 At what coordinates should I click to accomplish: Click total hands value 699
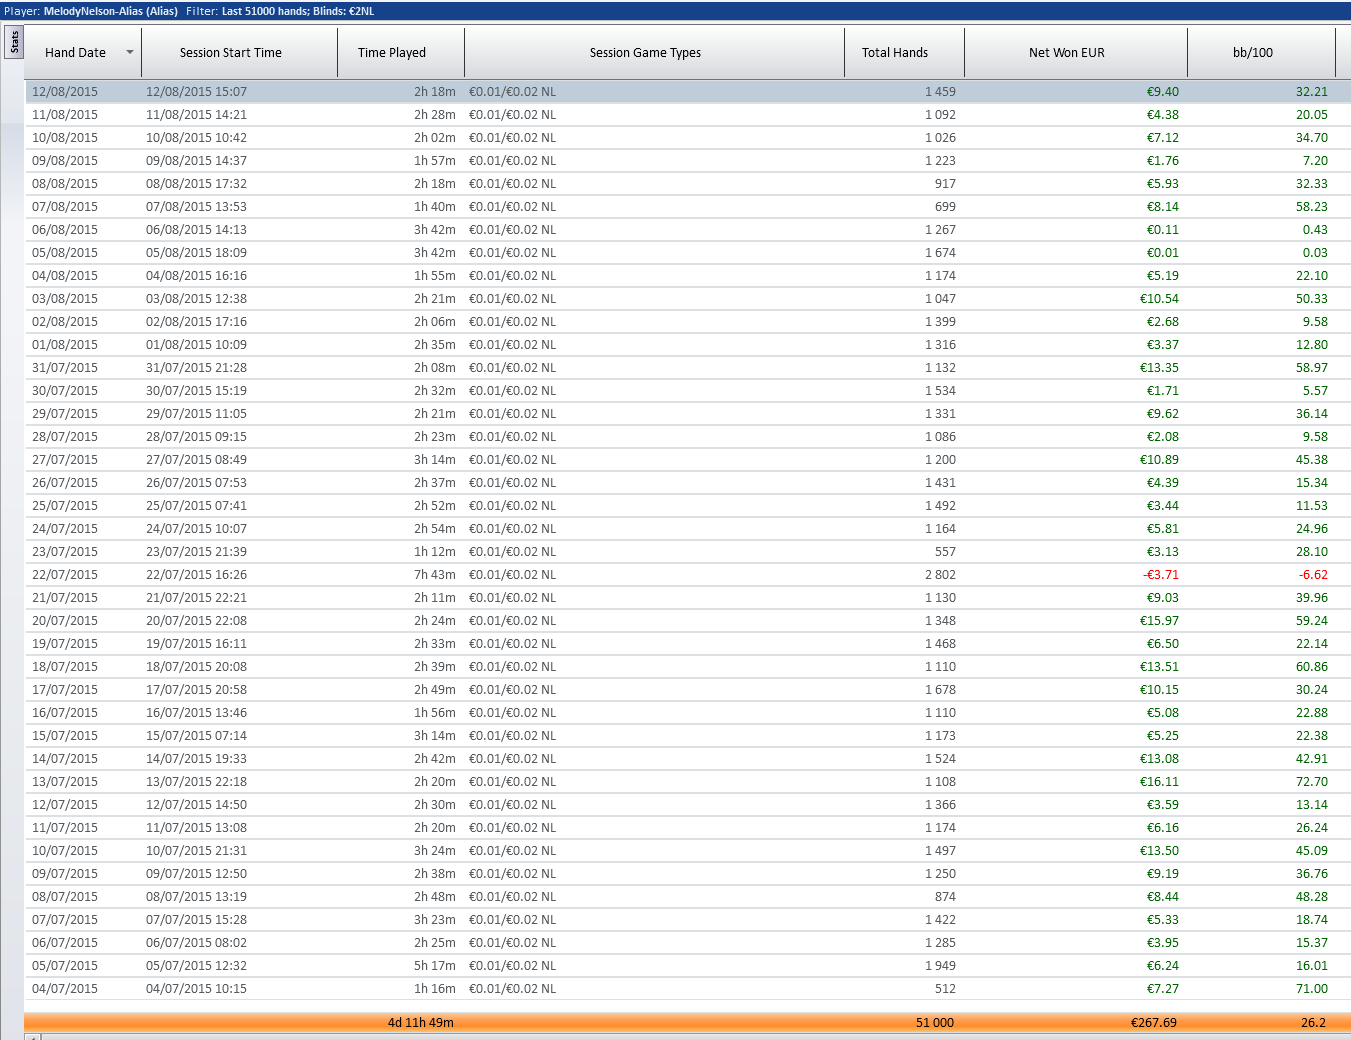coord(945,207)
